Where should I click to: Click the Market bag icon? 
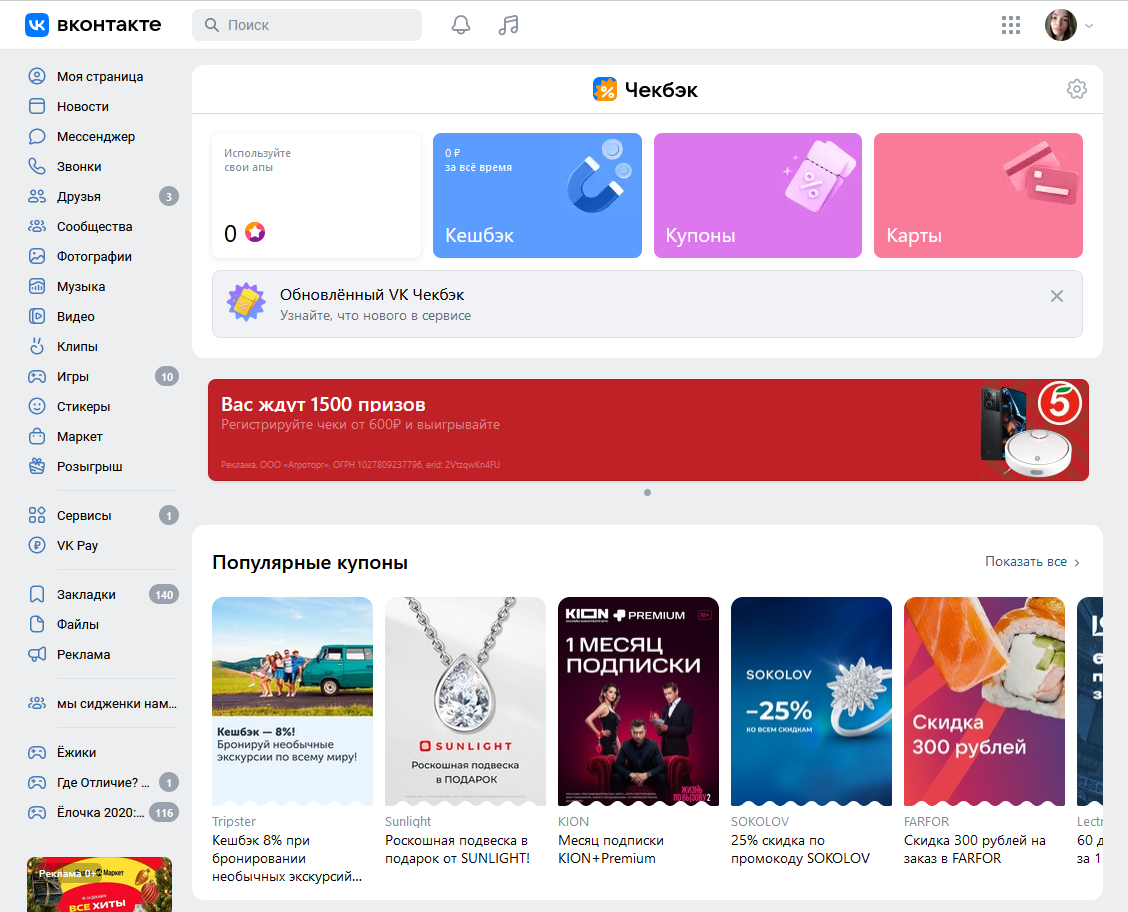(x=37, y=437)
